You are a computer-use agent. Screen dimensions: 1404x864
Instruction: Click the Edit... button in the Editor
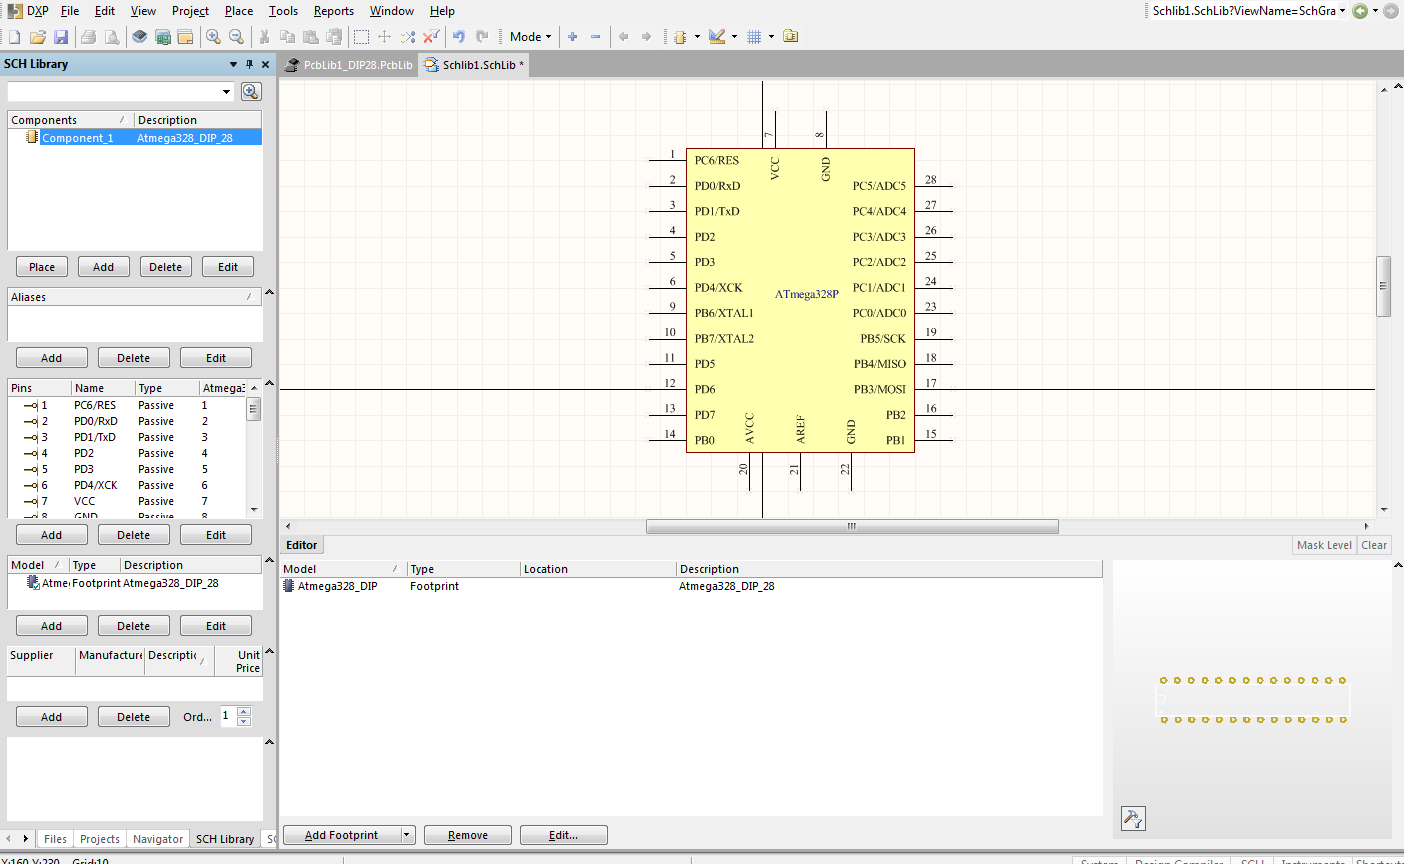[563, 835]
